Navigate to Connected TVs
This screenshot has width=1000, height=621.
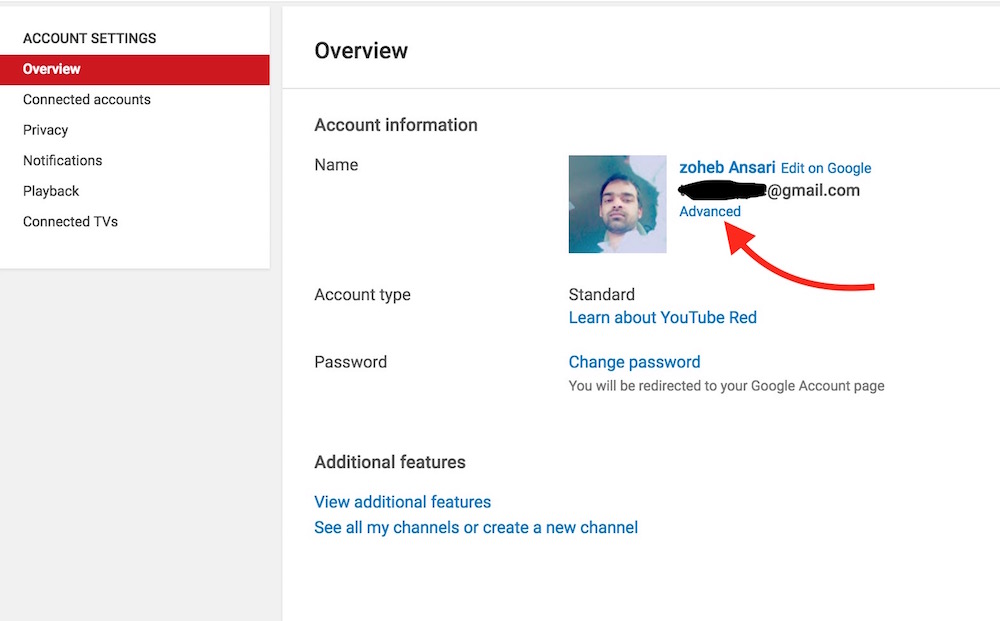pos(70,222)
